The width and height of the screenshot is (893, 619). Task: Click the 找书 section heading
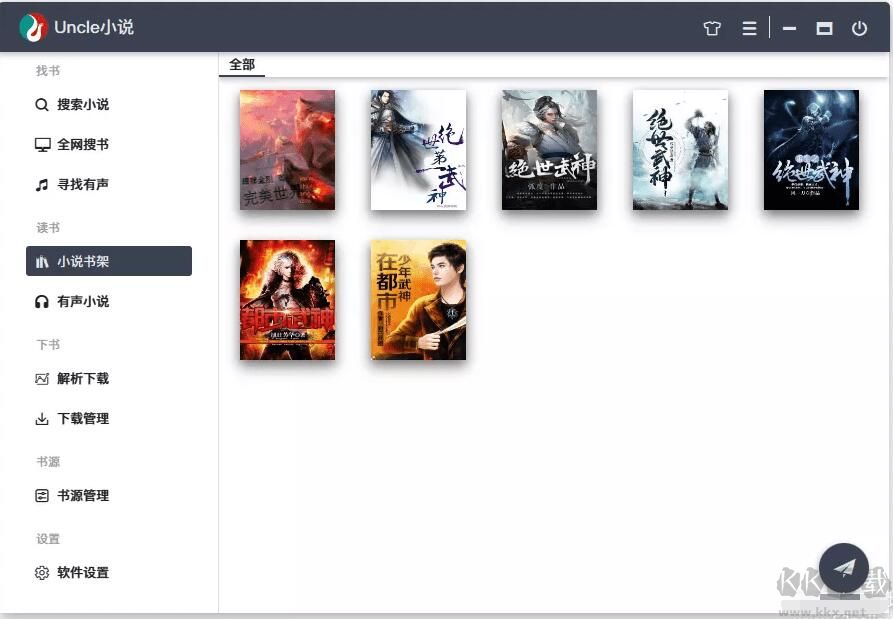click(48, 71)
